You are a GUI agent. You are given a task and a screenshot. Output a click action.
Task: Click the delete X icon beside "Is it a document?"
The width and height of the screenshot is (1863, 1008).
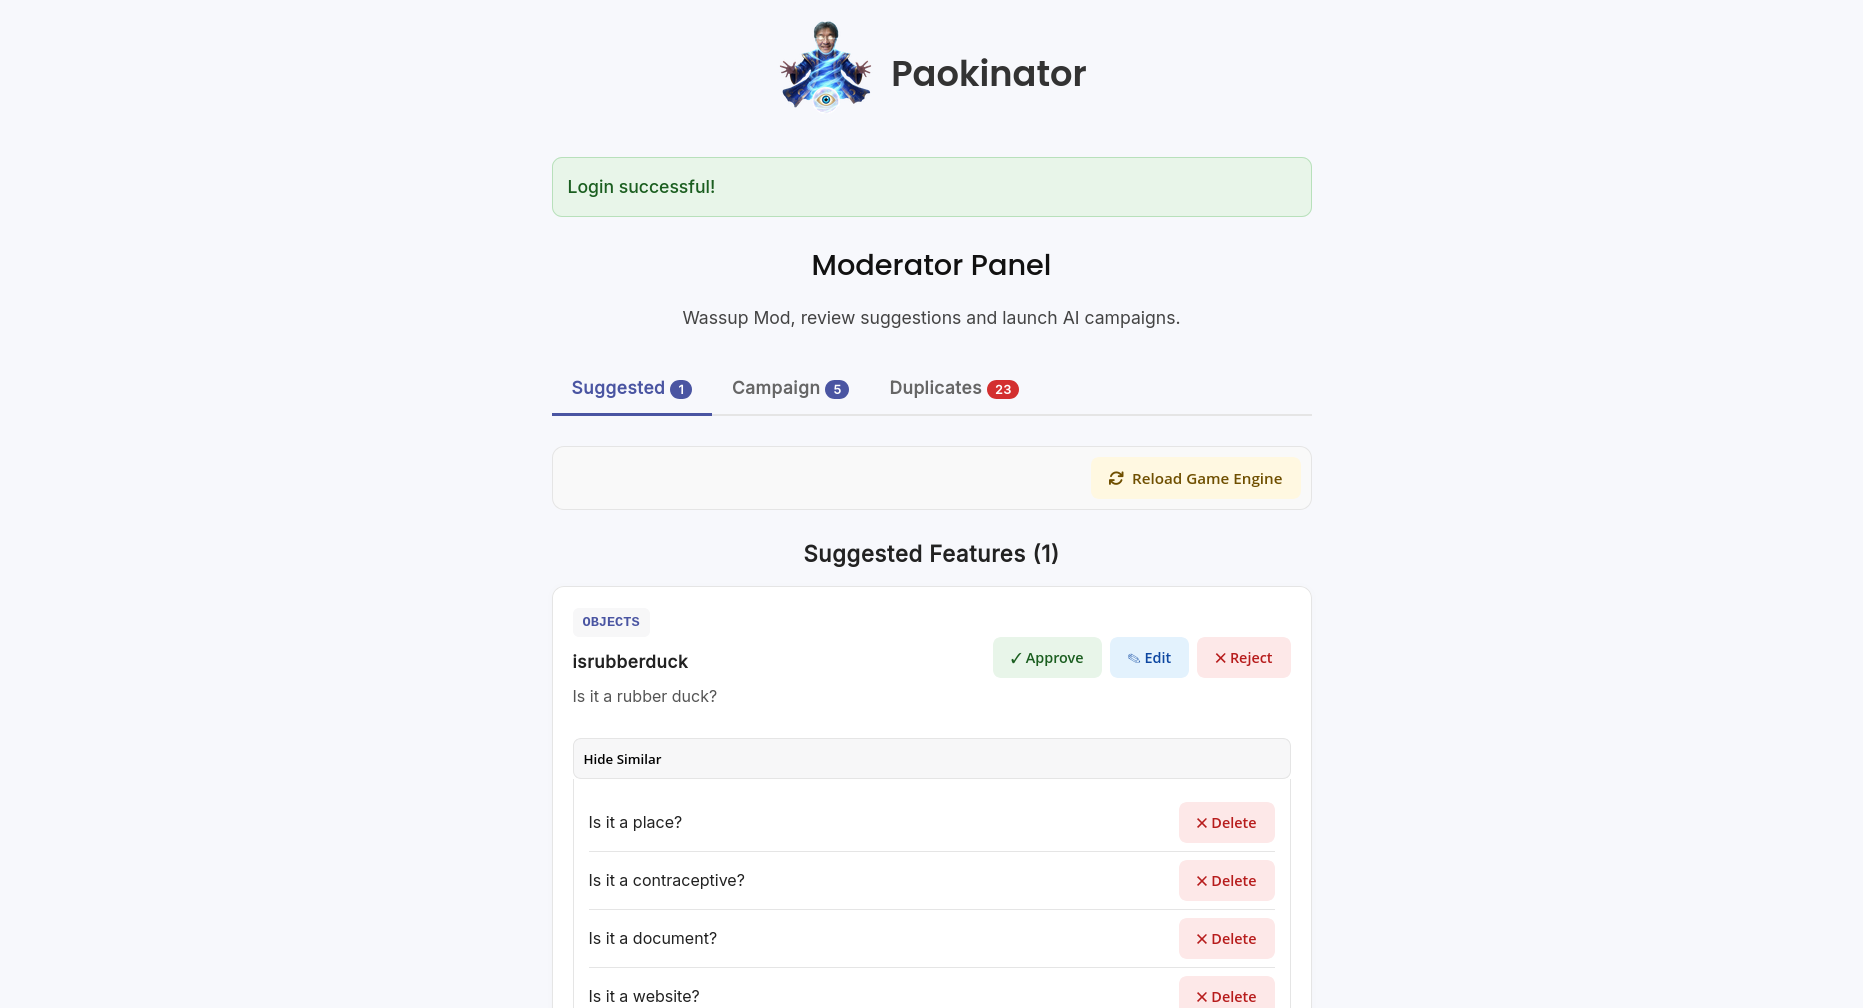tap(1202, 938)
